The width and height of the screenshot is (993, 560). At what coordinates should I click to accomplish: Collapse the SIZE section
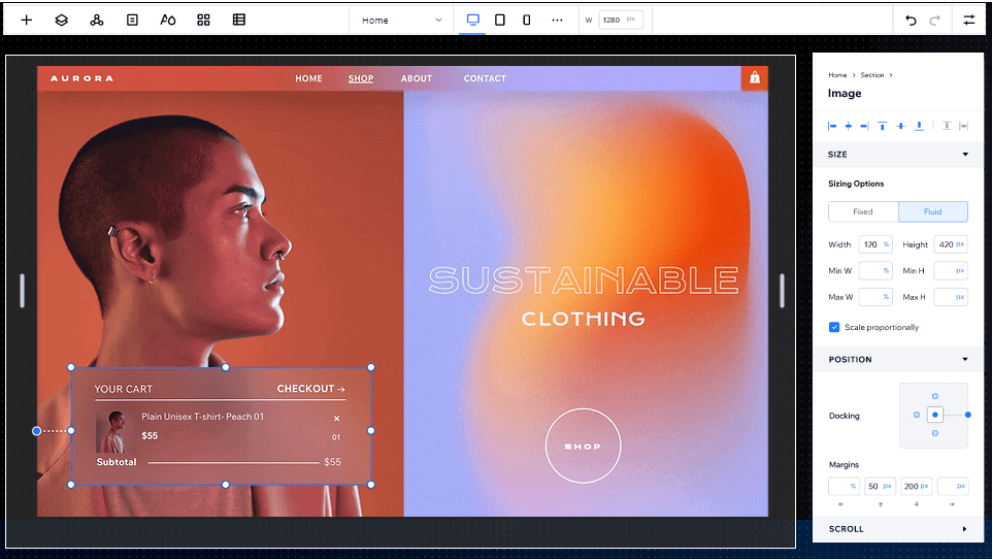click(965, 154)
